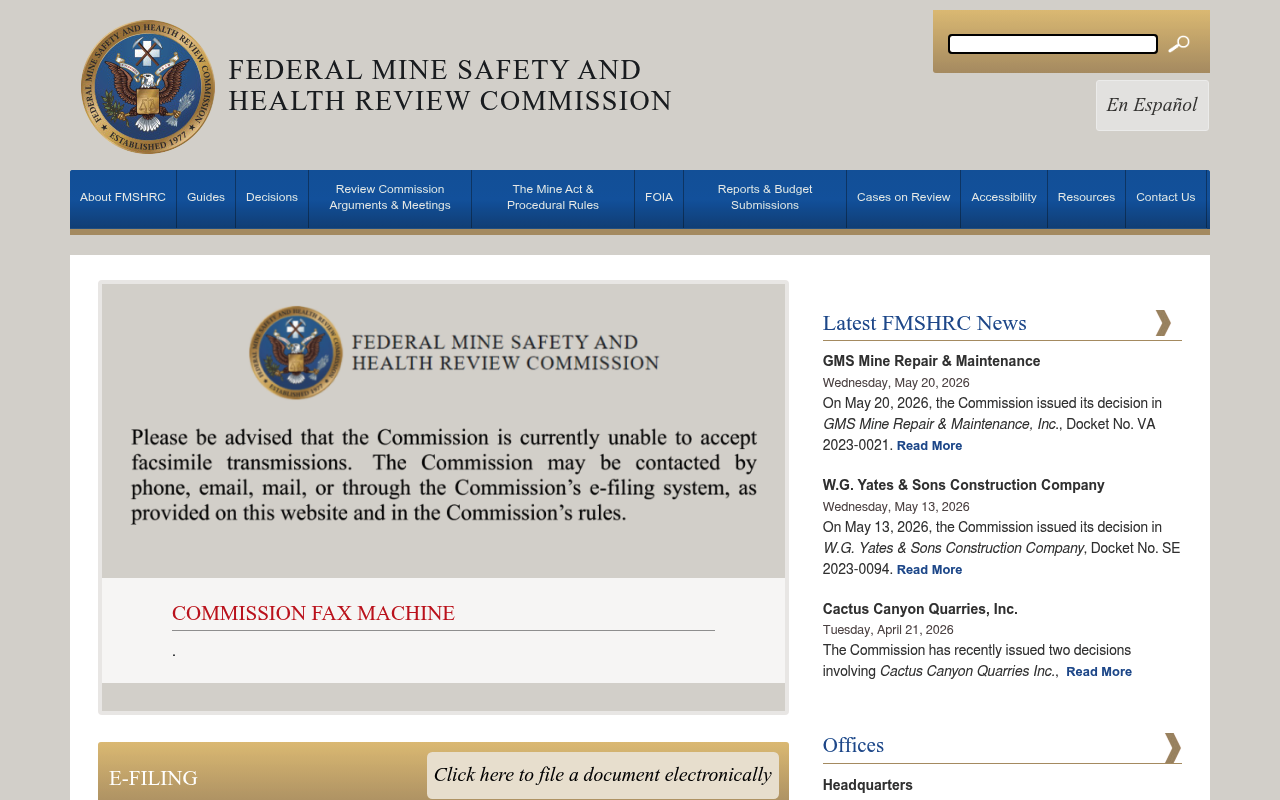The height and width of the screenshot is (800, 1280).
Task: Open the Commission Fax Machine heading link
Action: (x=313, y=613)
